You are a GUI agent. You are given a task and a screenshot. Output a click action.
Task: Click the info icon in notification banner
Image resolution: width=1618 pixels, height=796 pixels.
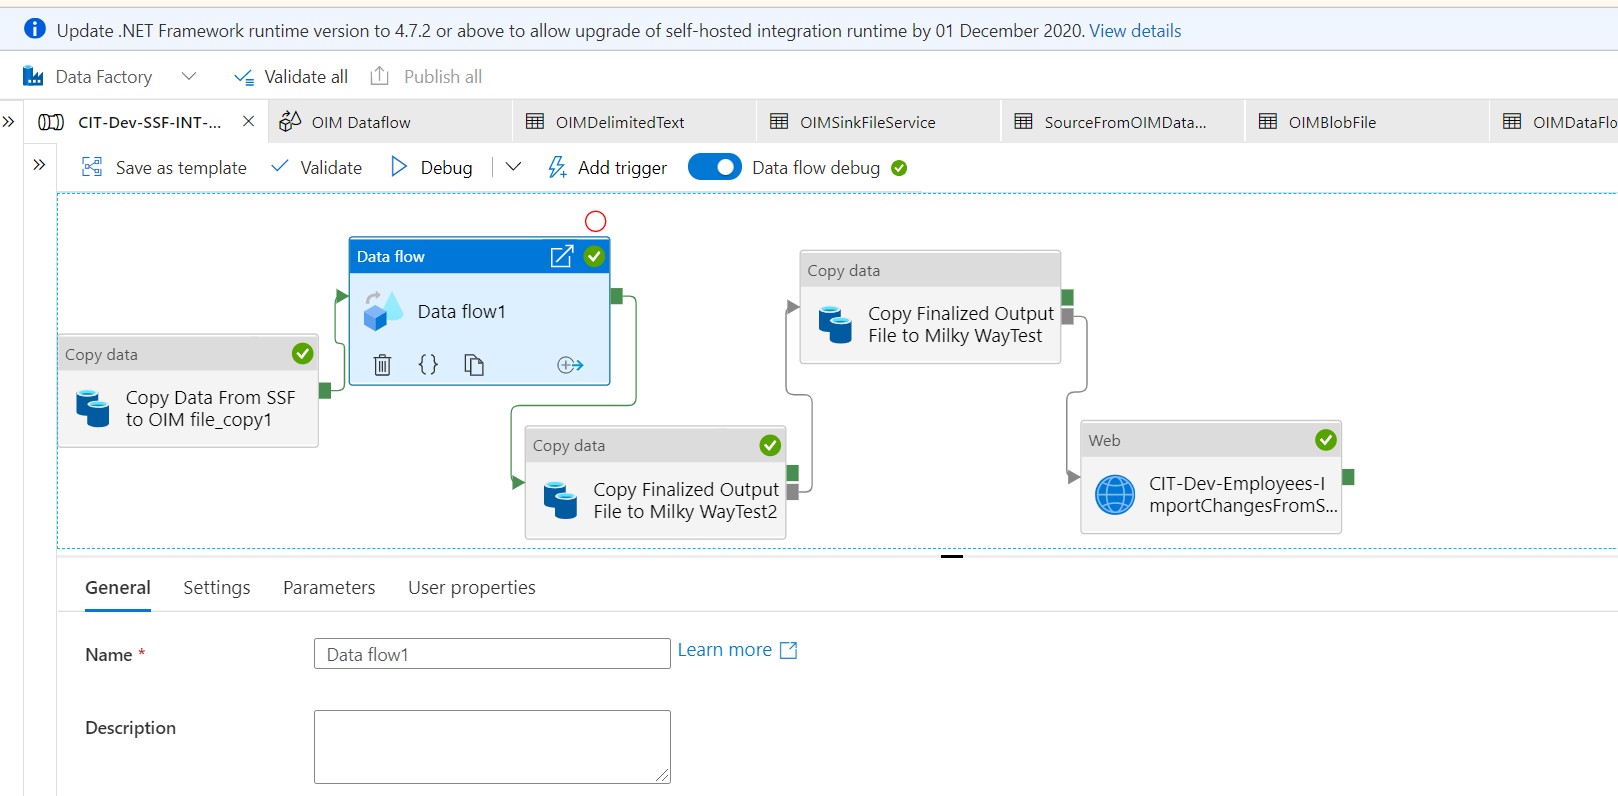pyautogui.click(x=35, y=29)
